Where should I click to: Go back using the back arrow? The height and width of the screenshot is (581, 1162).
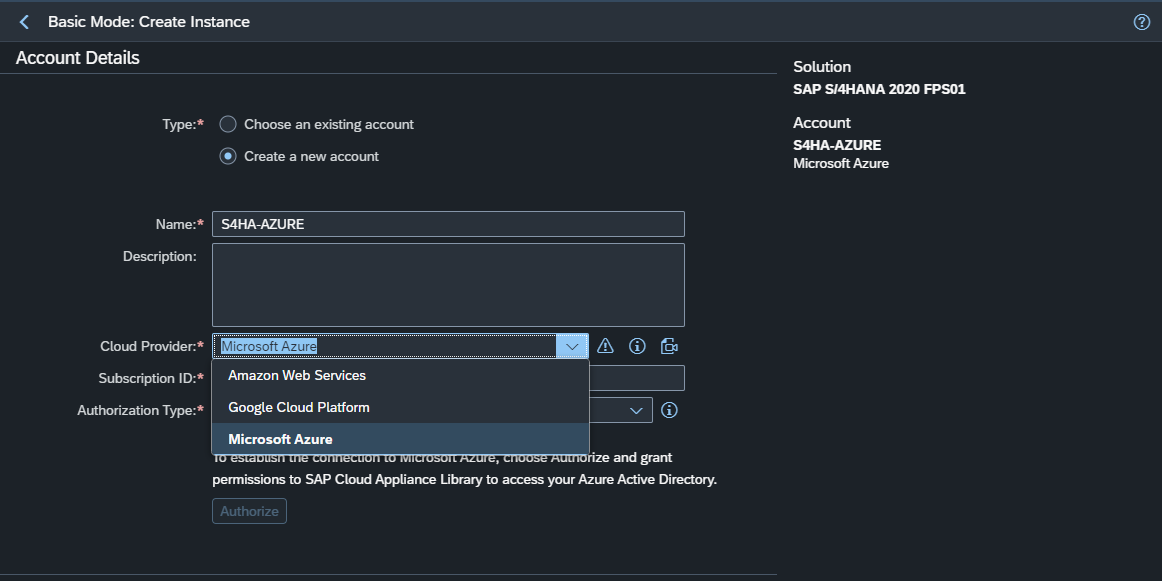(x=24, y=22)
